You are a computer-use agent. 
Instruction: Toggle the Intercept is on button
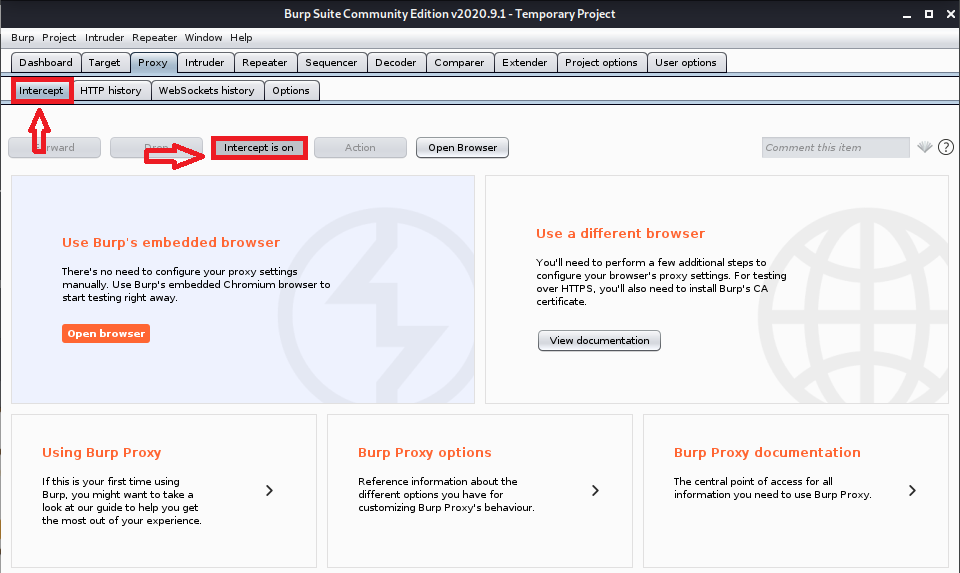[258, 148]
